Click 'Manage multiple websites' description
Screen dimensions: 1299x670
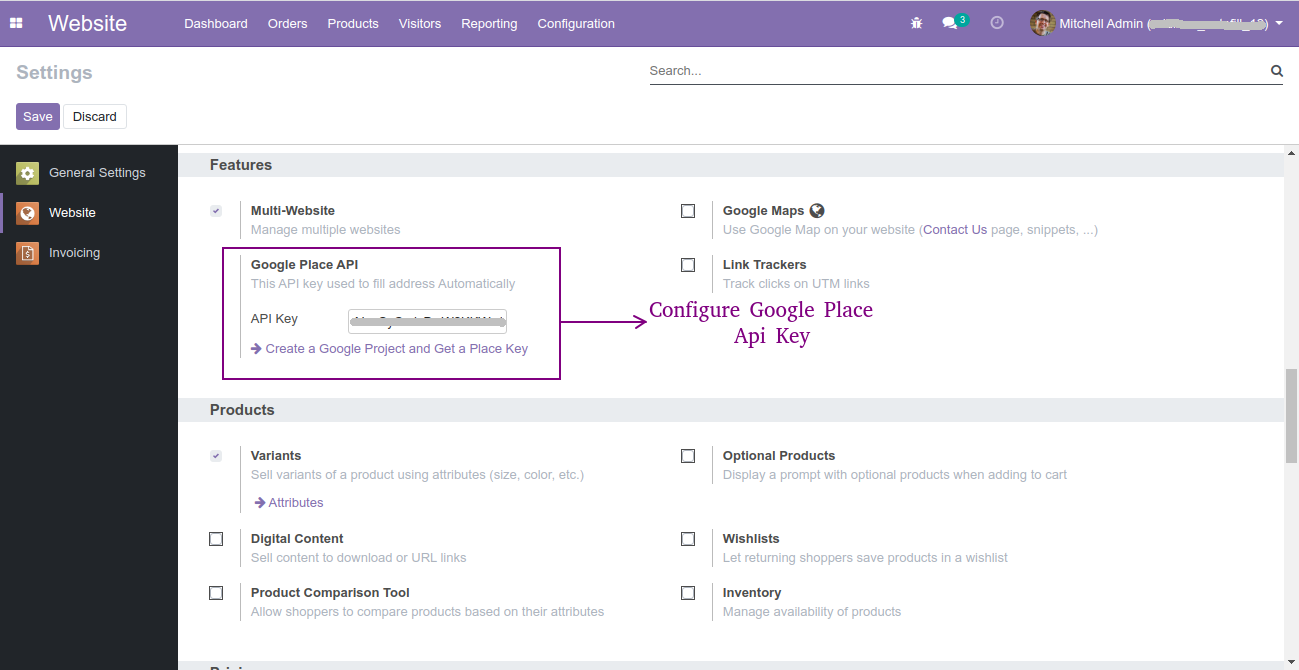pos(326,230)
